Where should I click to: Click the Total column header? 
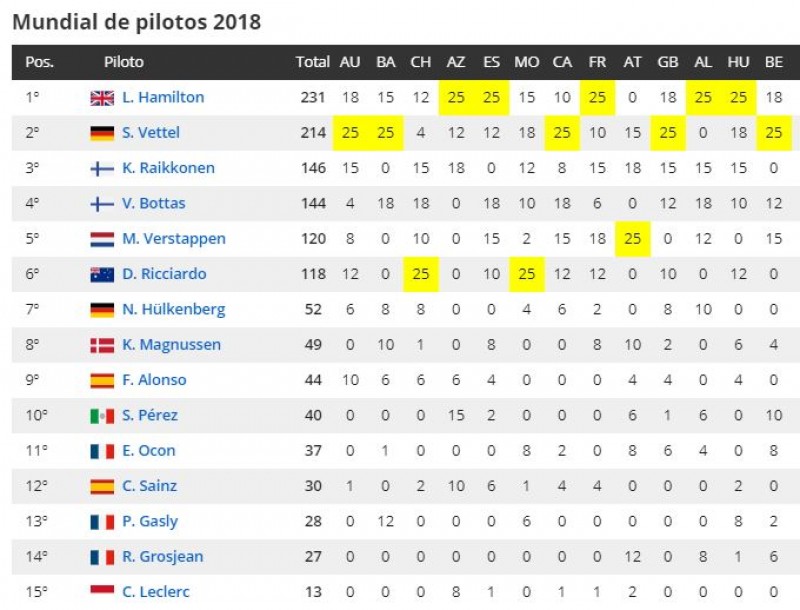point(312,62)
